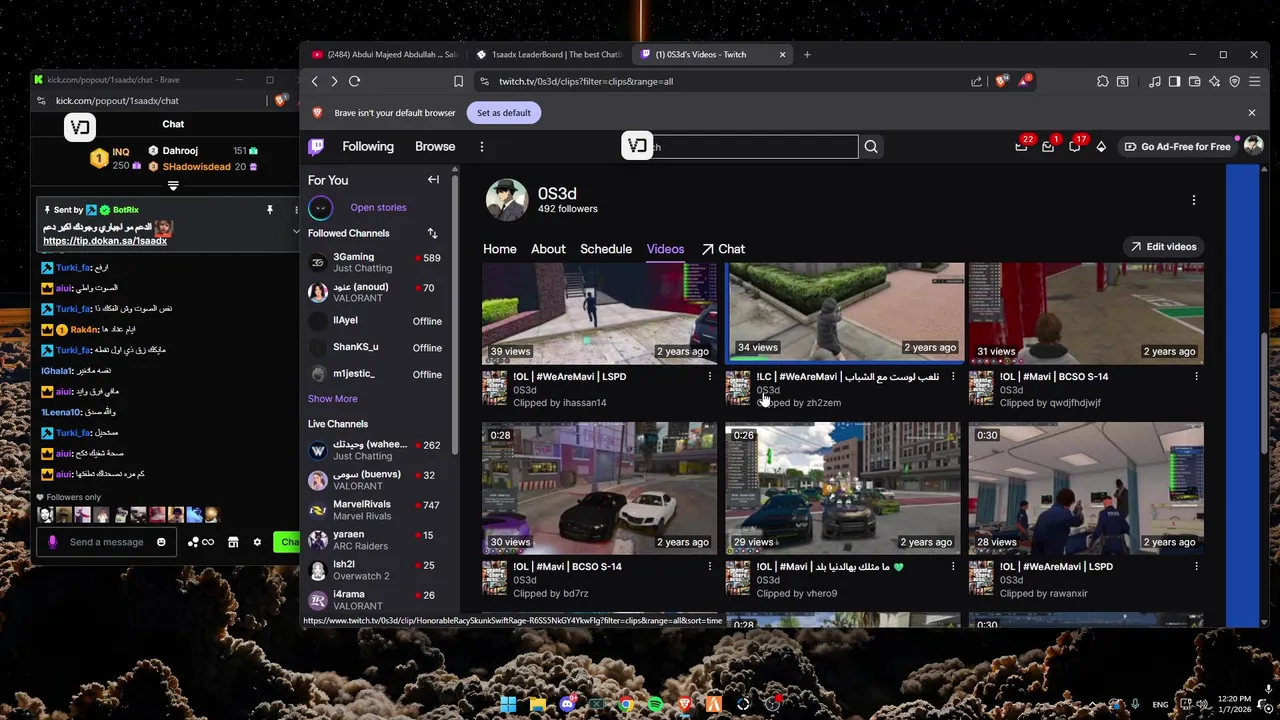1280x720 pixels.
Task: Open options for clip by vhero9
Action: coord(953,567)
